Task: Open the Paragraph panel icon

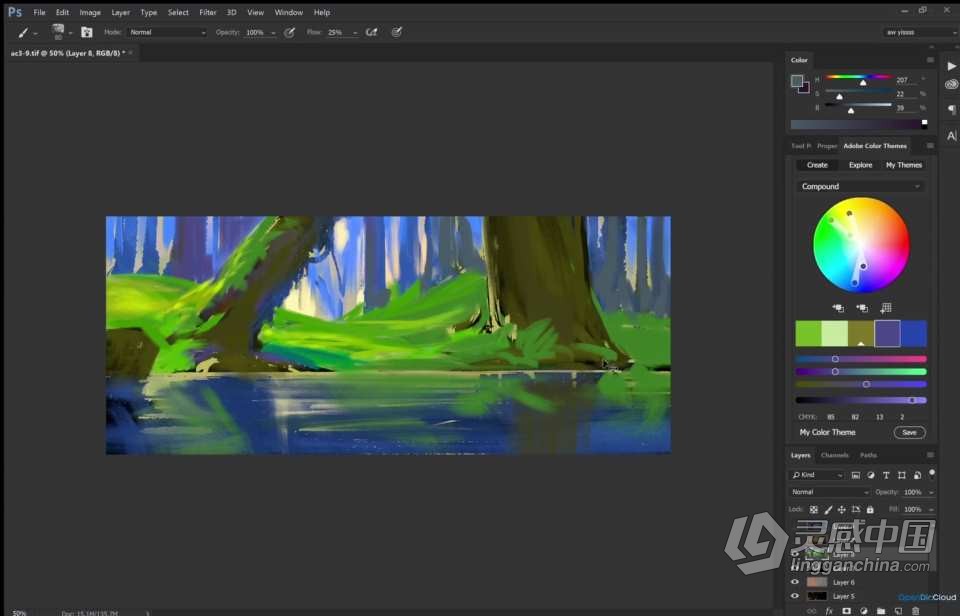Action: pos(951,110)
